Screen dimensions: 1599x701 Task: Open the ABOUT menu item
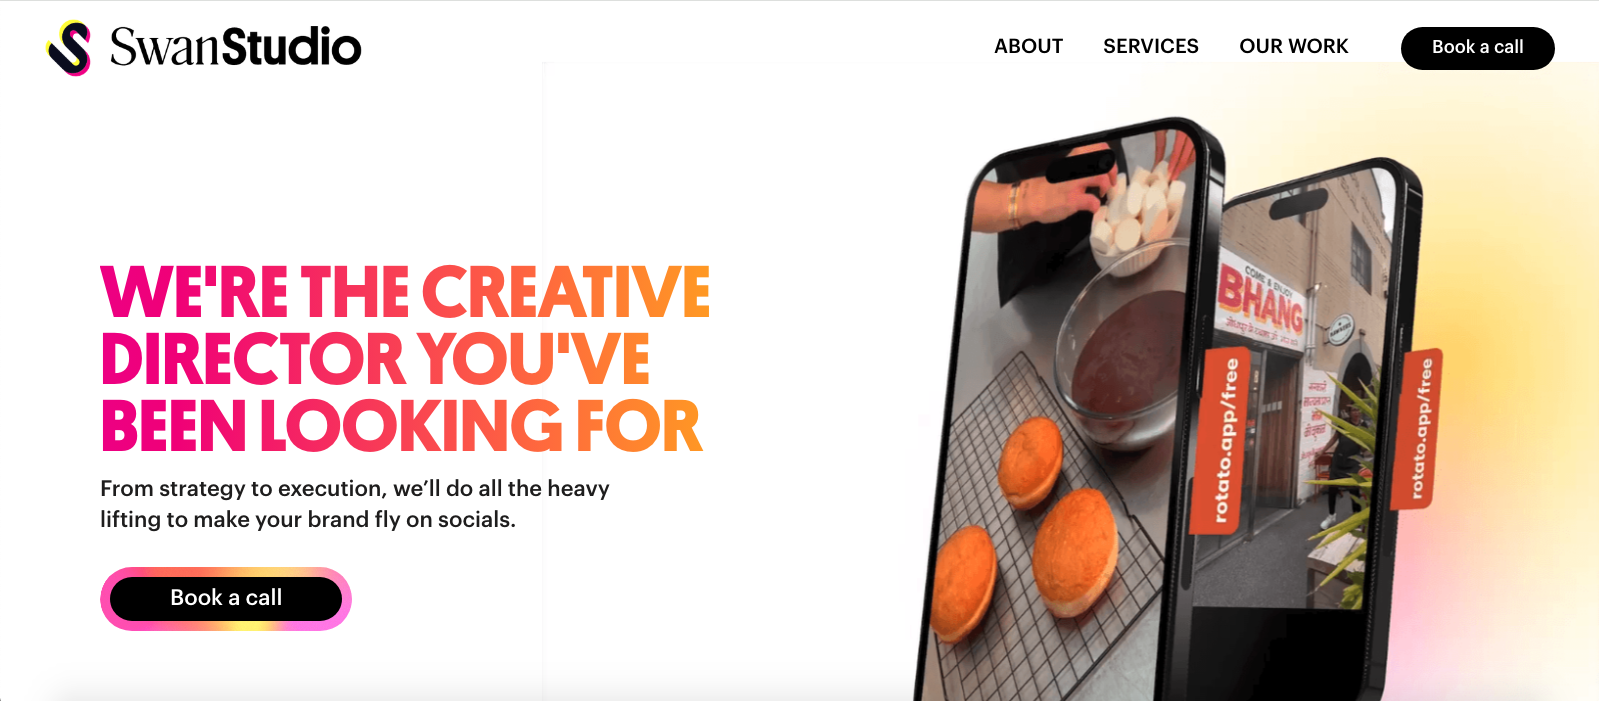coord(1028,46)
